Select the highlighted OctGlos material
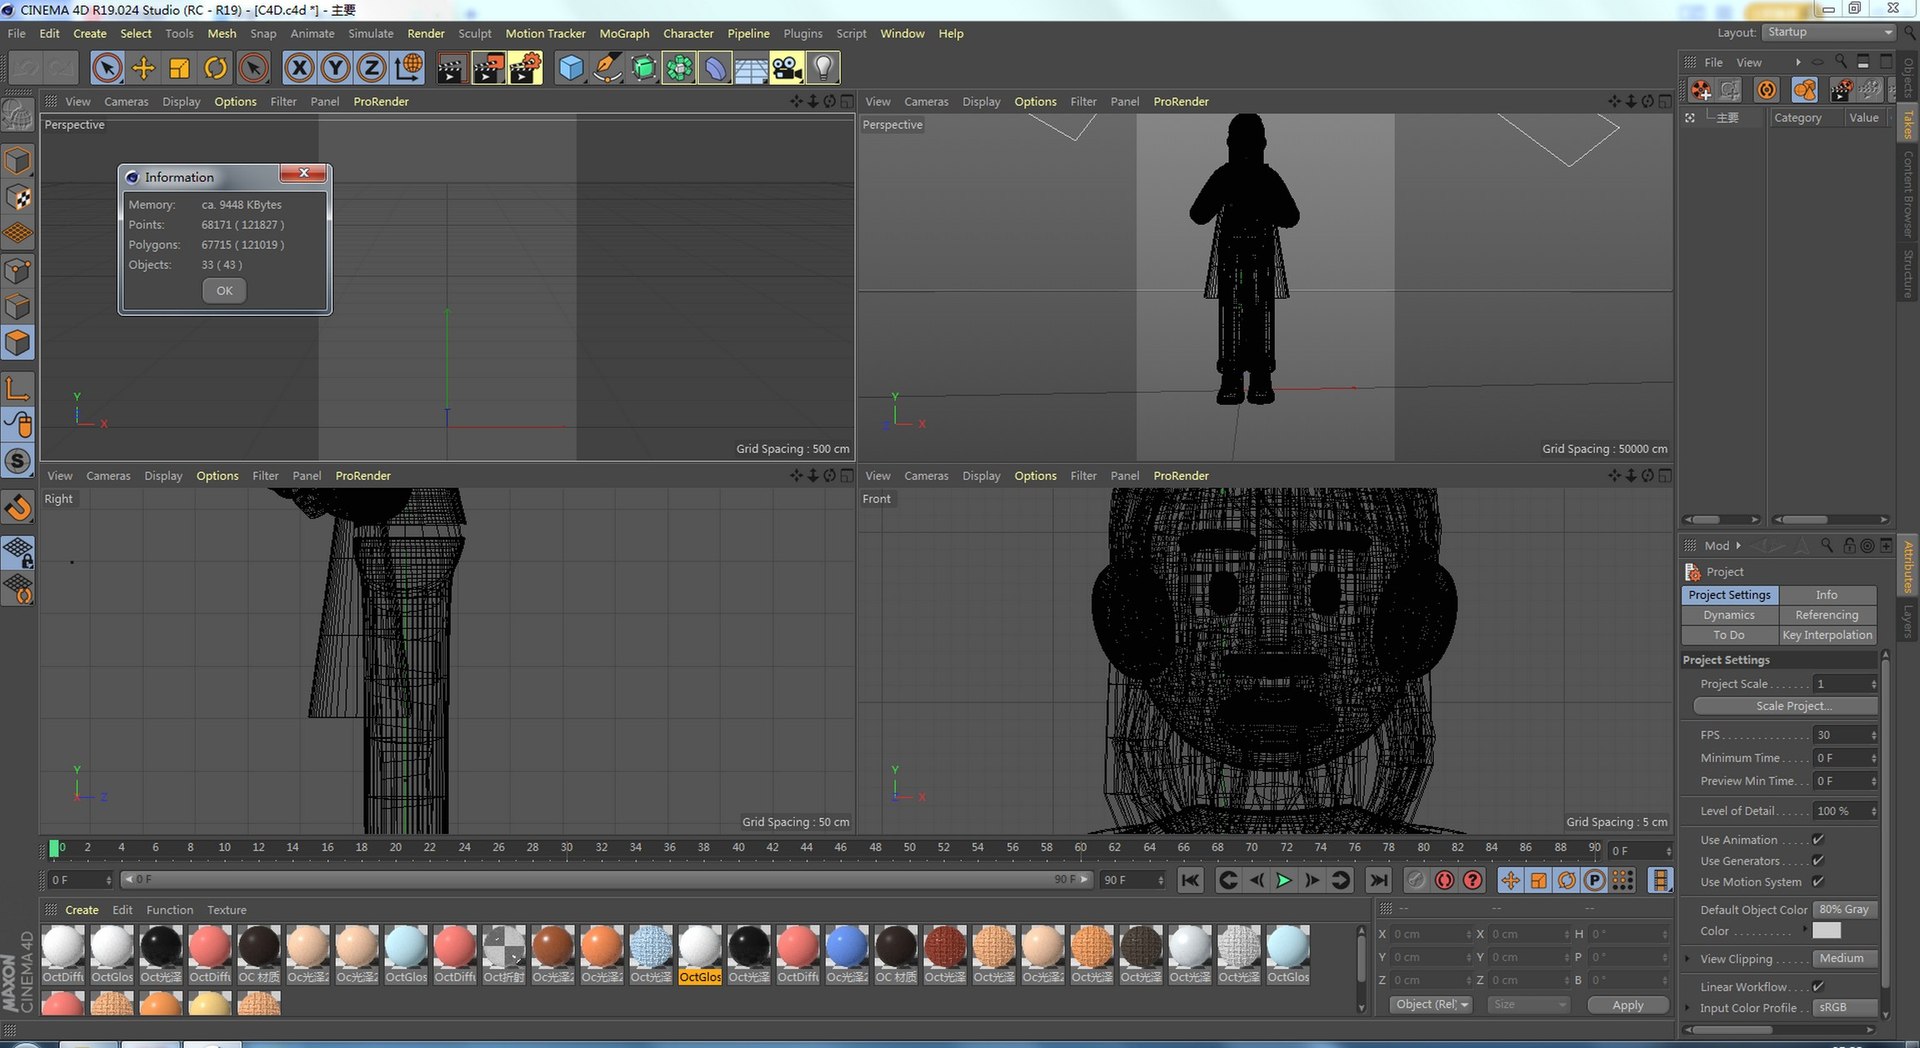 pos(700,955)
